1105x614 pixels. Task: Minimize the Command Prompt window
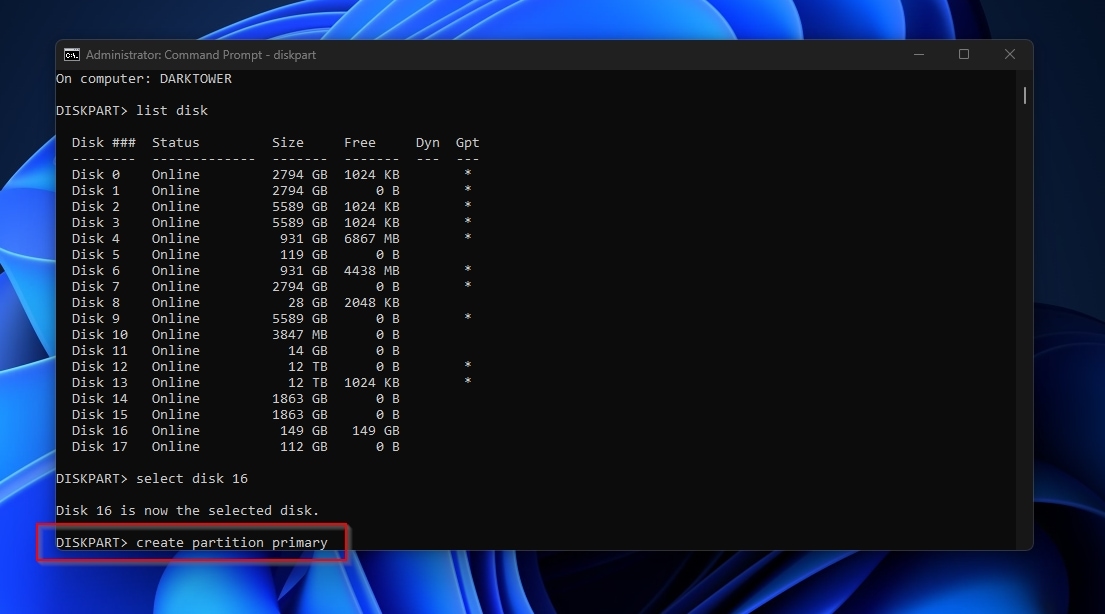point(918,54)
